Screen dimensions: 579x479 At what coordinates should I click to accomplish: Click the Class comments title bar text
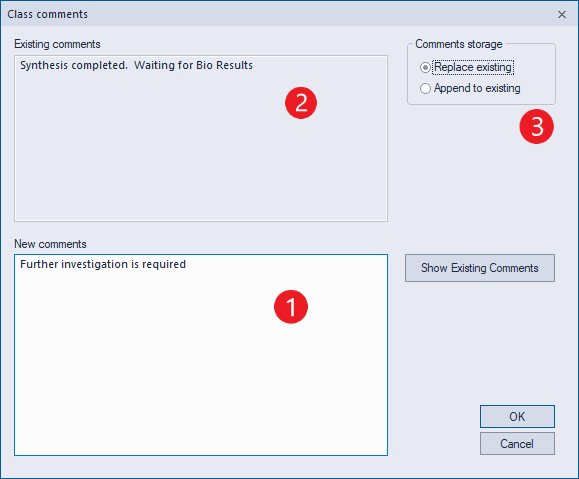48,14
